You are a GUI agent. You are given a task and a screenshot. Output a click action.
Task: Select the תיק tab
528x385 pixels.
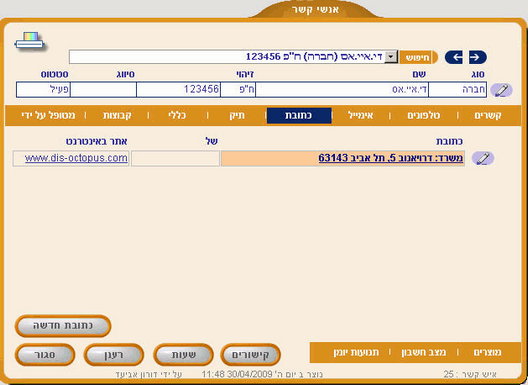pyautogui.click(x=237, y=116)
